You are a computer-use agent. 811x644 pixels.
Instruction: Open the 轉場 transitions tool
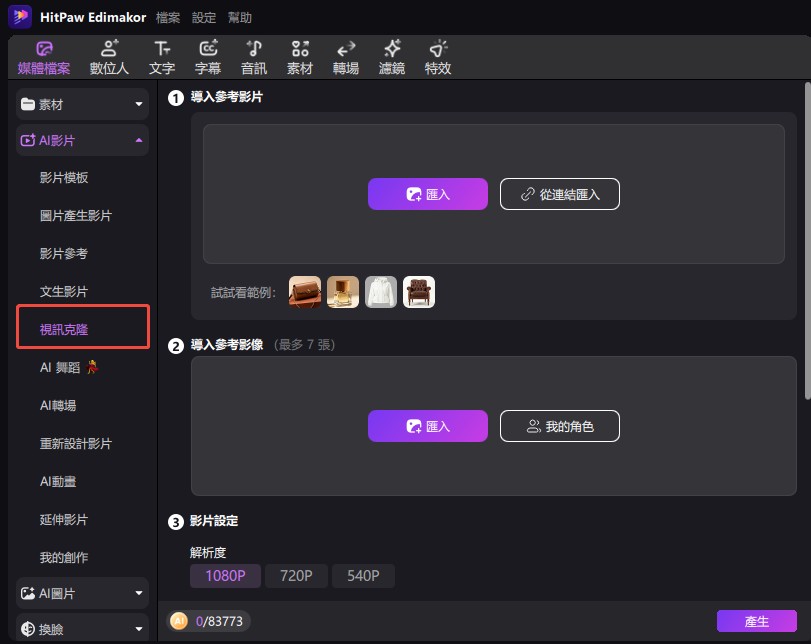pos(346,57)
